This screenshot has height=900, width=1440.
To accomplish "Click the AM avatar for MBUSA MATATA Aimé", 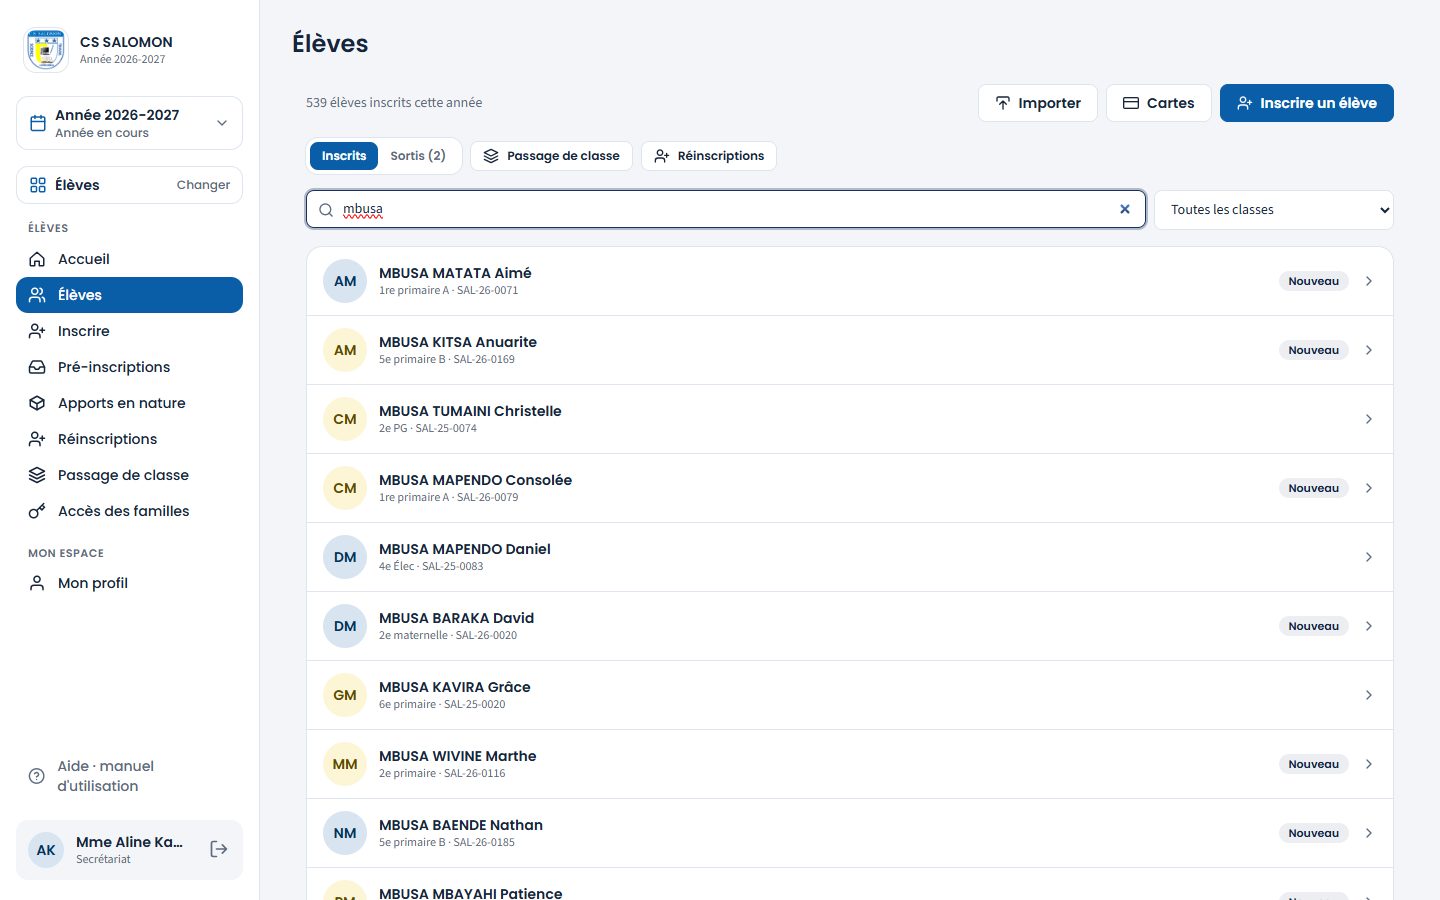I will [x=345, y=281].
